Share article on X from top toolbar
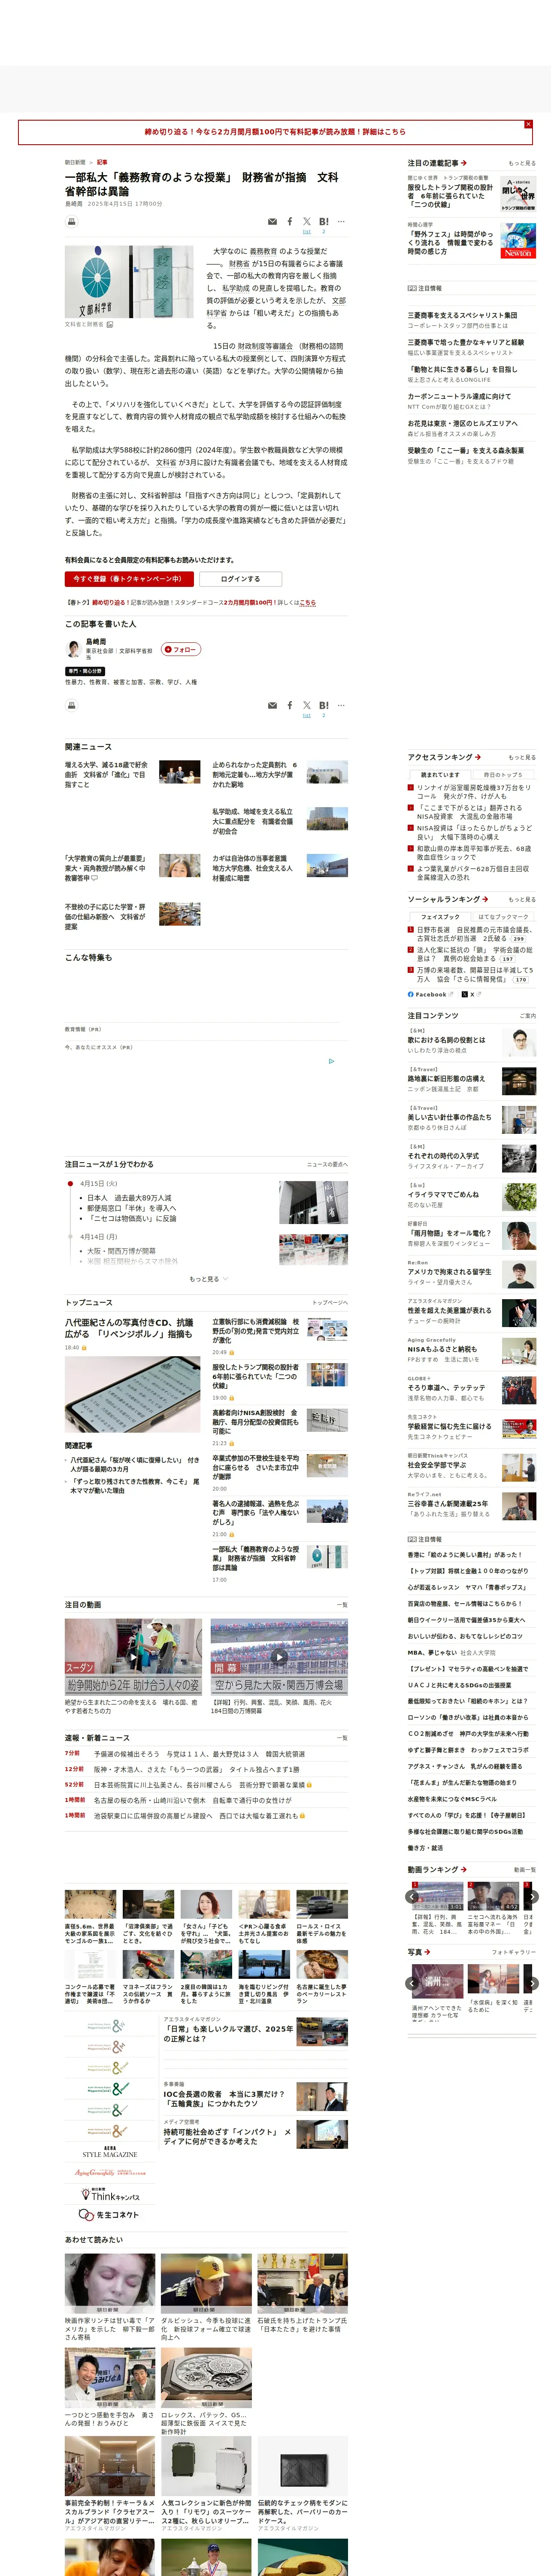Screen dimensions: 551x2576 click(x=307, y=222)
